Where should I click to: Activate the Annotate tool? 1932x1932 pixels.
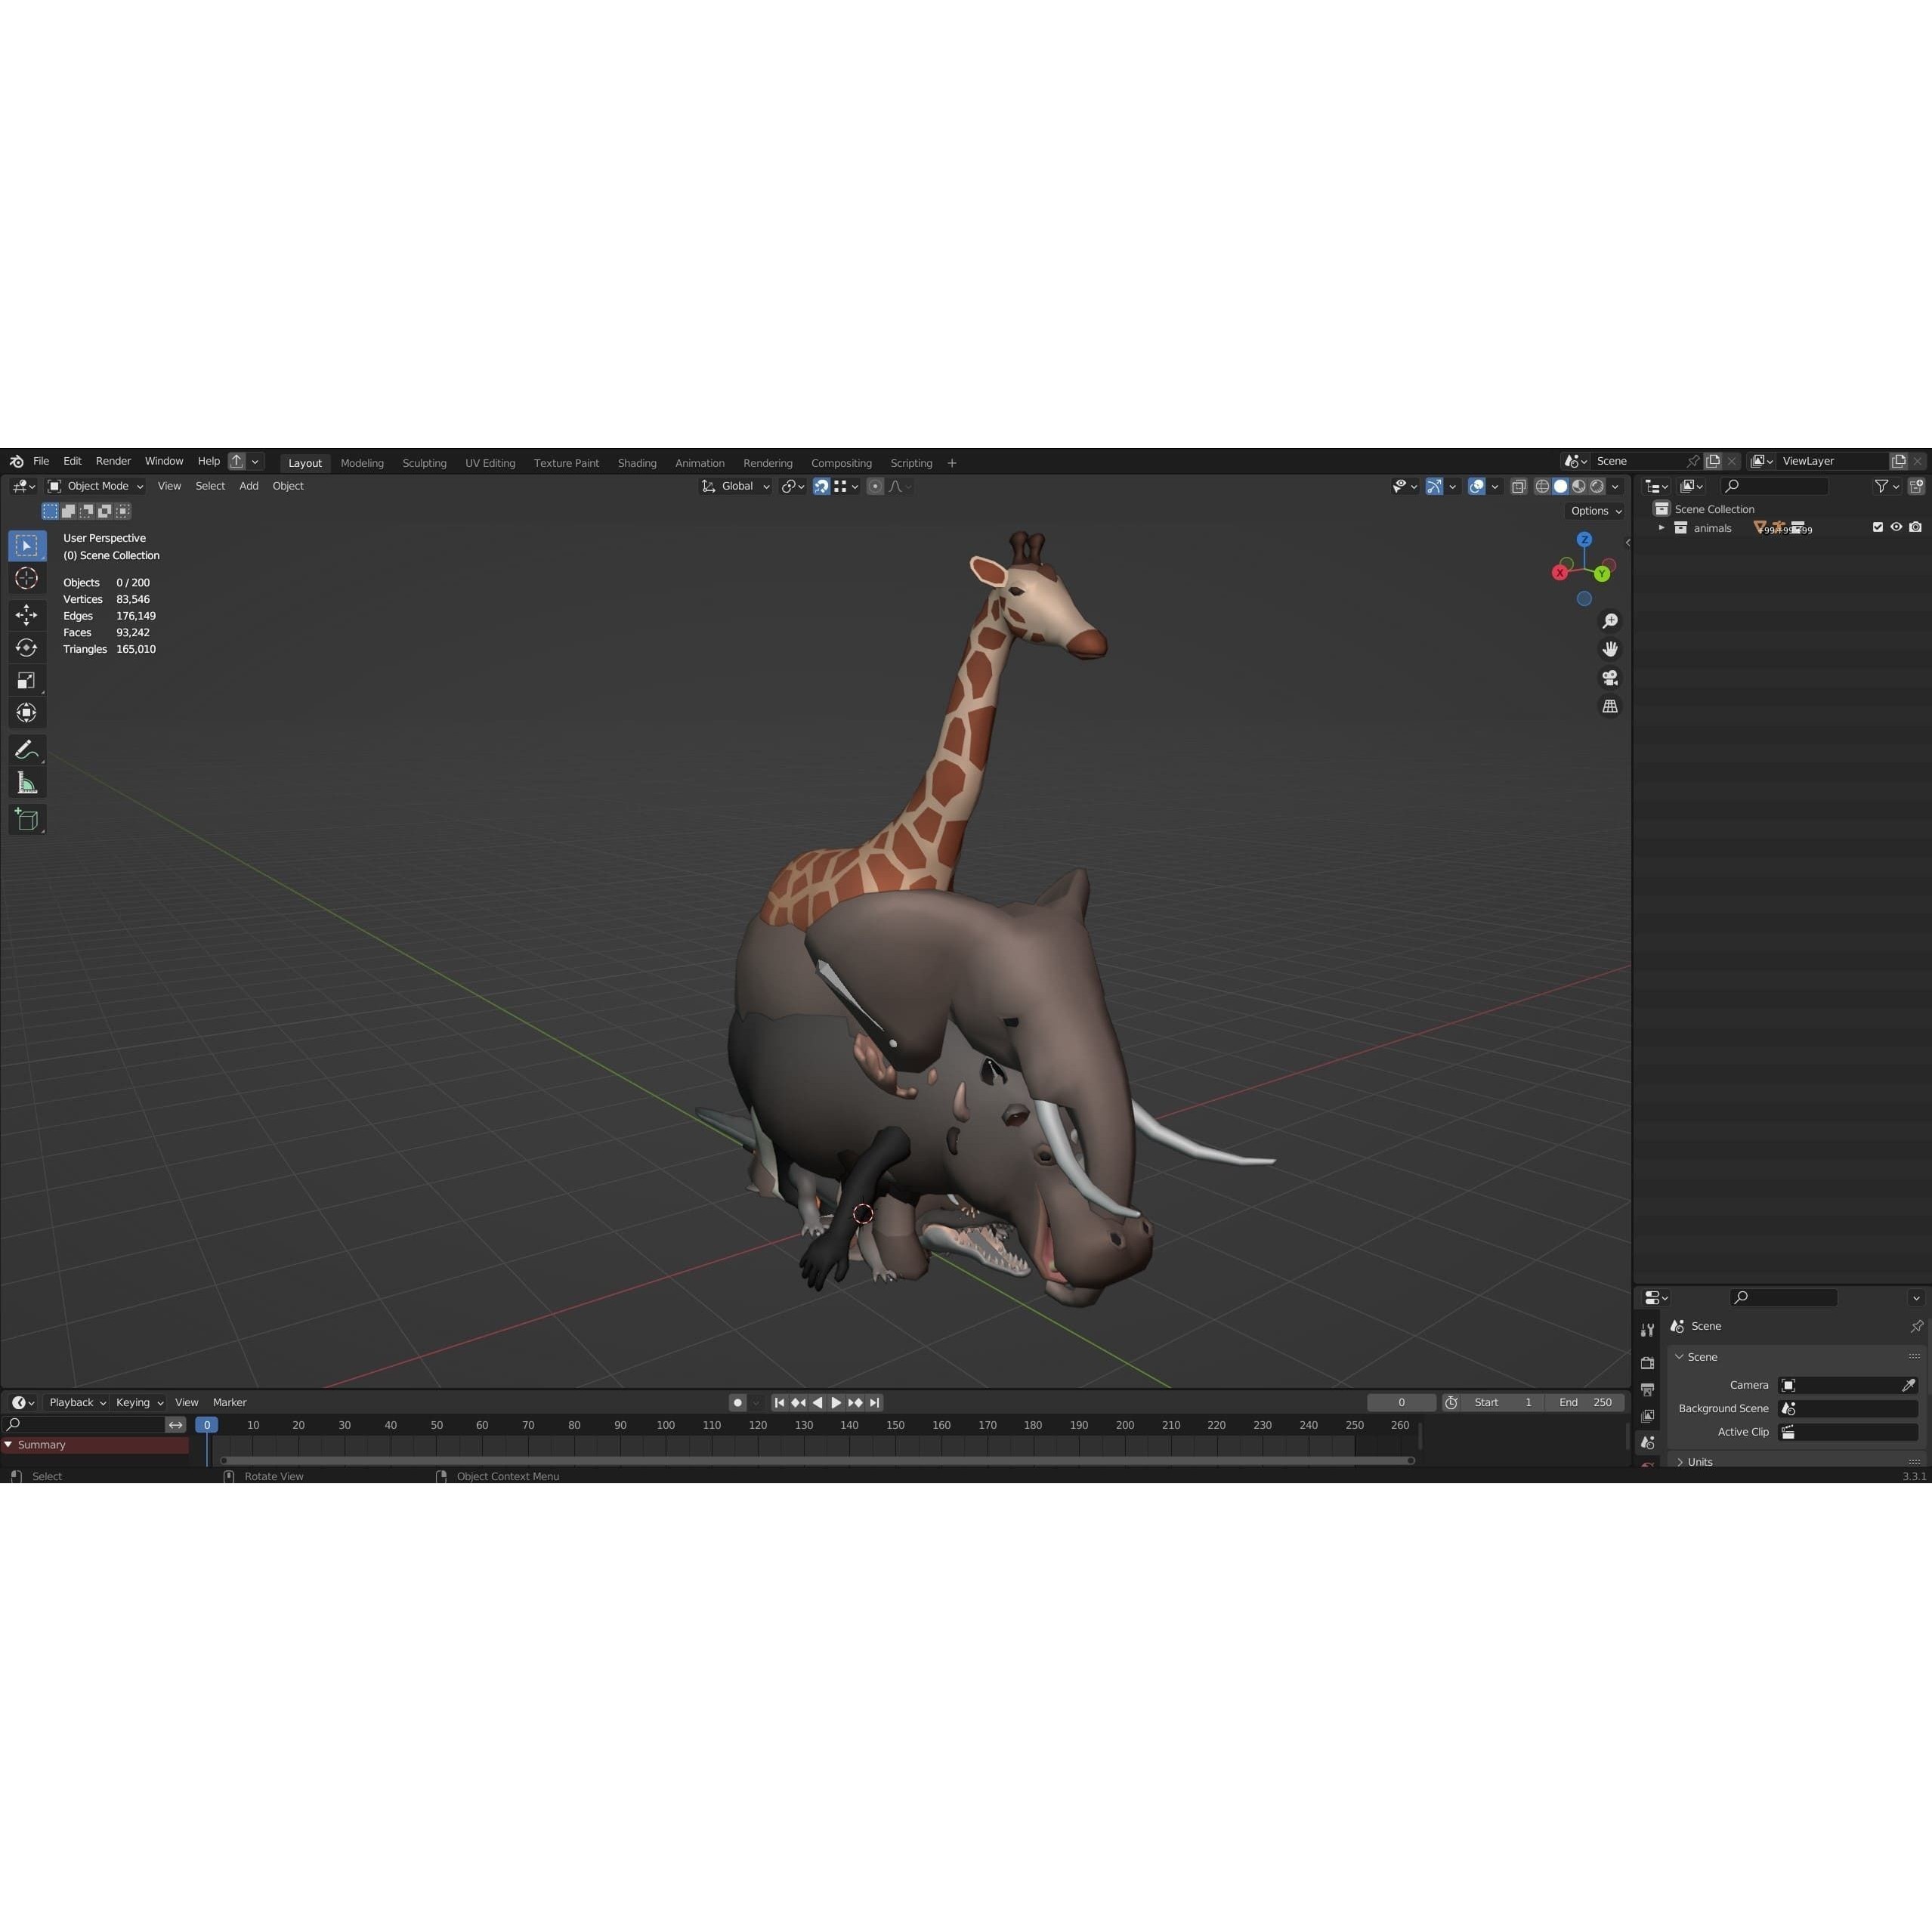27,749
